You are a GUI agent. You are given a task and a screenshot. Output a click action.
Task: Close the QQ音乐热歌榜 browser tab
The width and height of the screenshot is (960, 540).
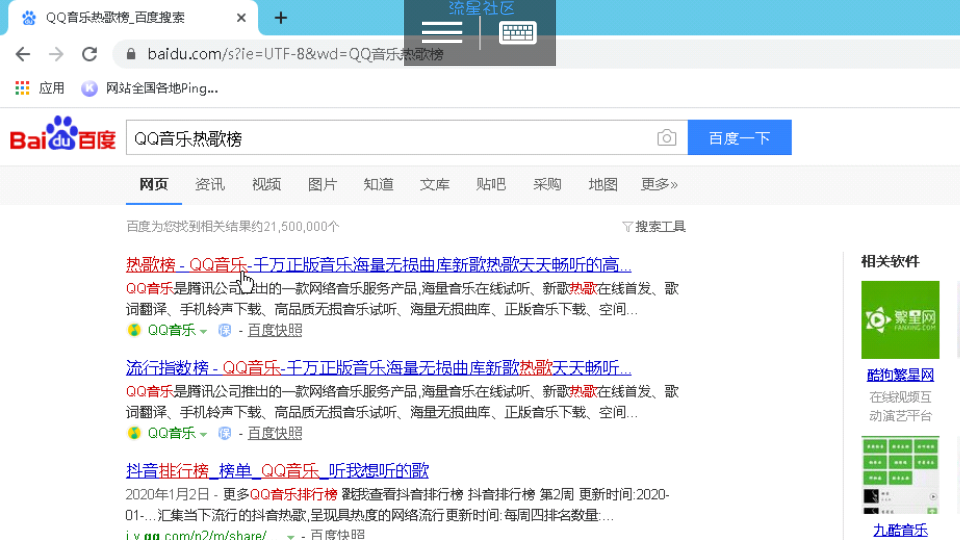(241, 18)
